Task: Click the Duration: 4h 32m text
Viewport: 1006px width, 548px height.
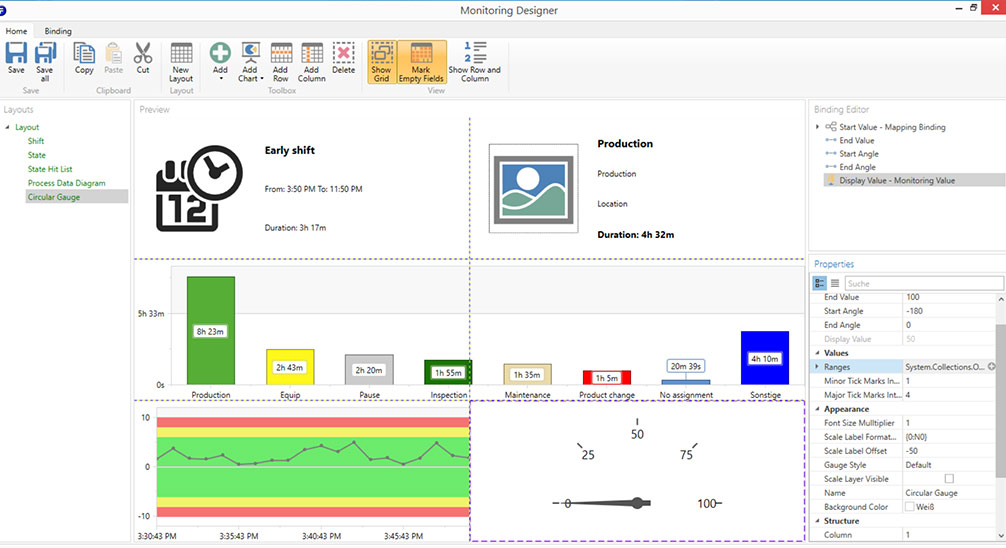Action: coord(636,235)
